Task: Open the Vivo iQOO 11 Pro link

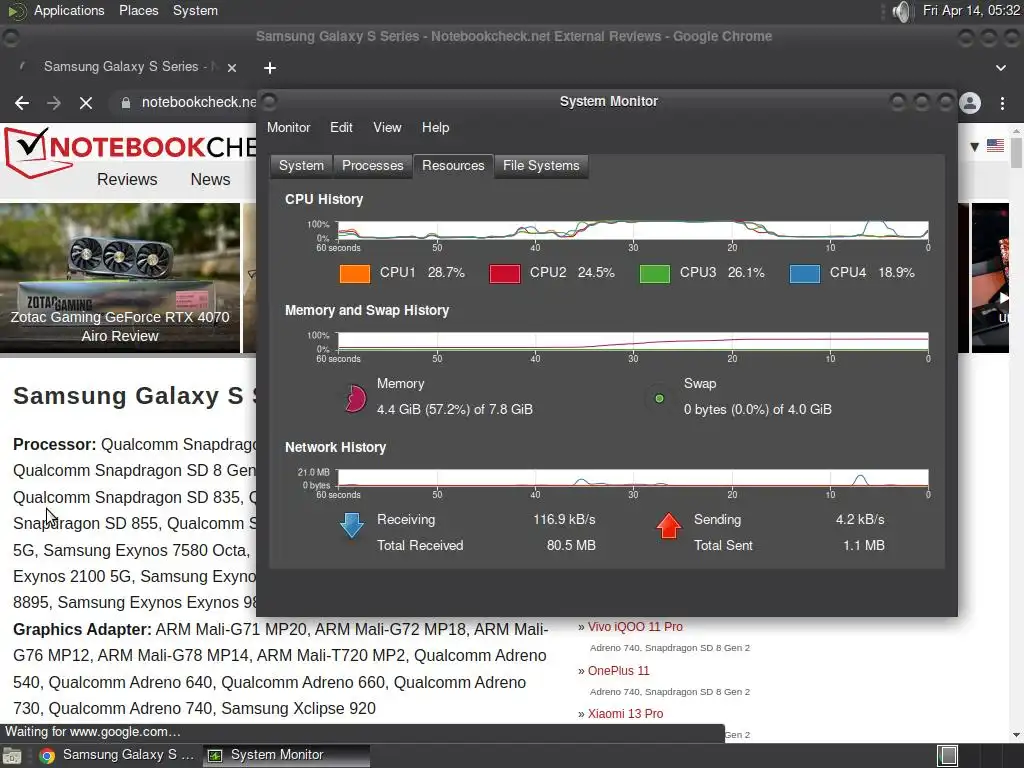Action: (x=635, y=627)
